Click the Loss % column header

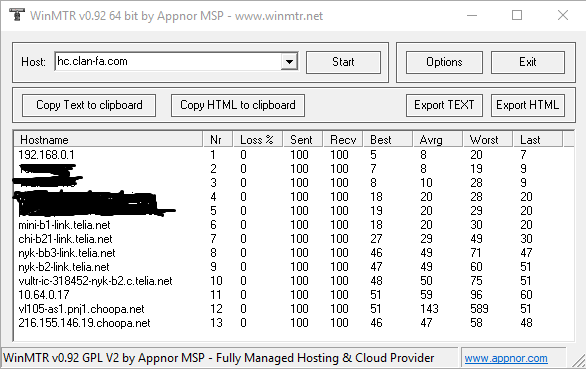pos(257,139)
